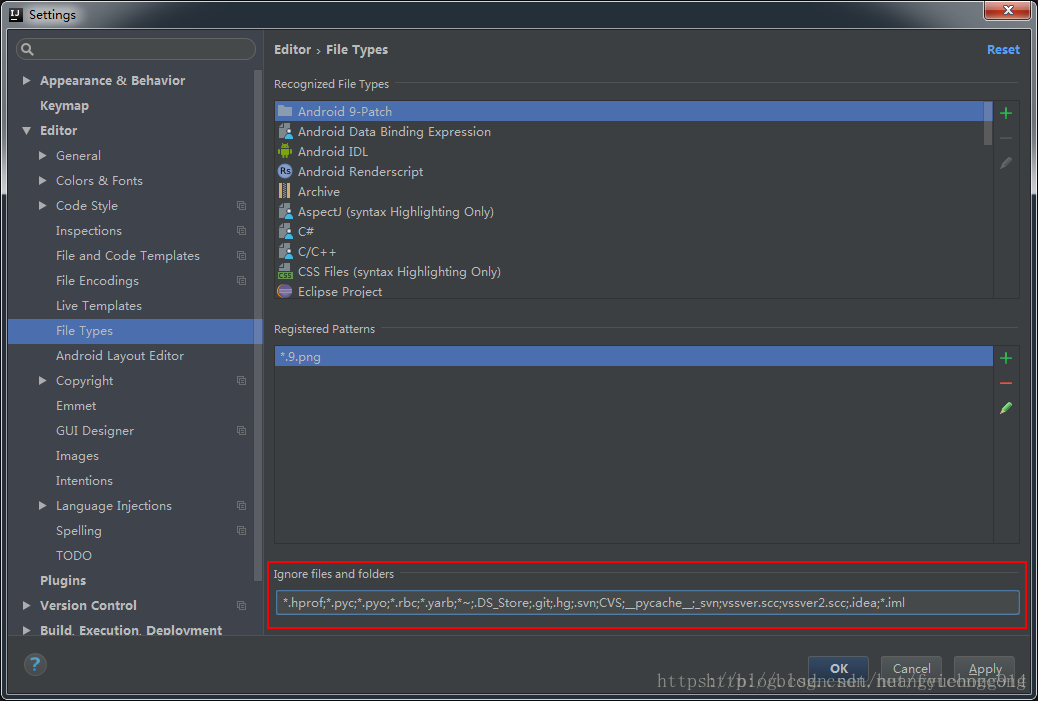
Task: Expand Build, Execution, Deployment section
Action: (26, 630)
